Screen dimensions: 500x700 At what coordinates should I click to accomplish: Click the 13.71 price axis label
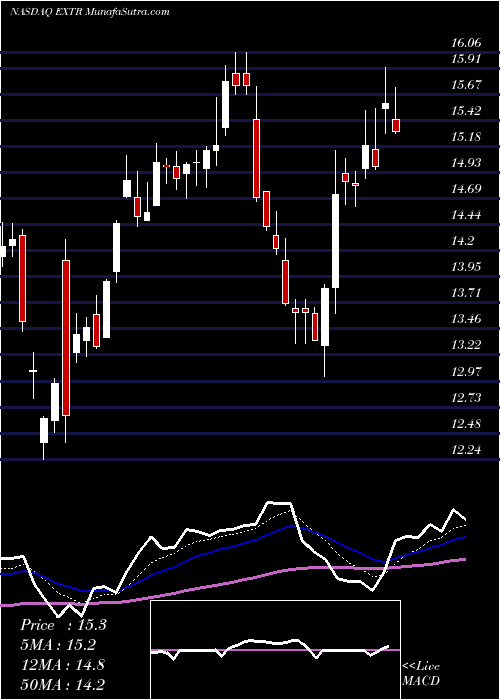466,293
